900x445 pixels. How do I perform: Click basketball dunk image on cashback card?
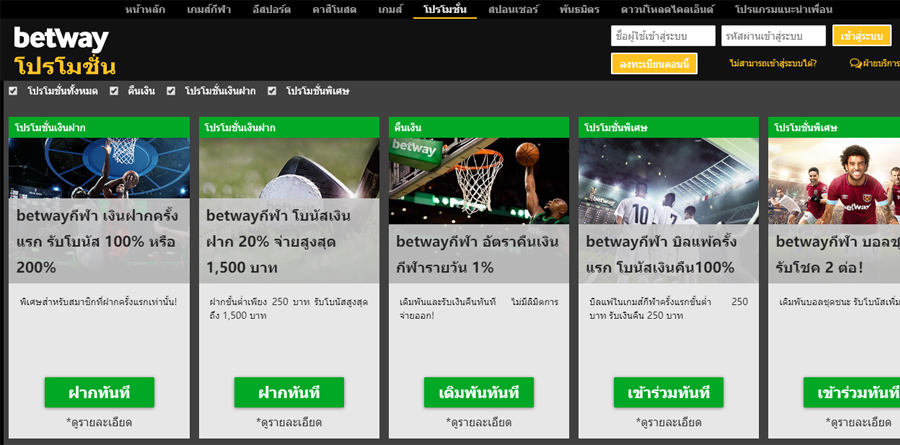tap(479, 181)
